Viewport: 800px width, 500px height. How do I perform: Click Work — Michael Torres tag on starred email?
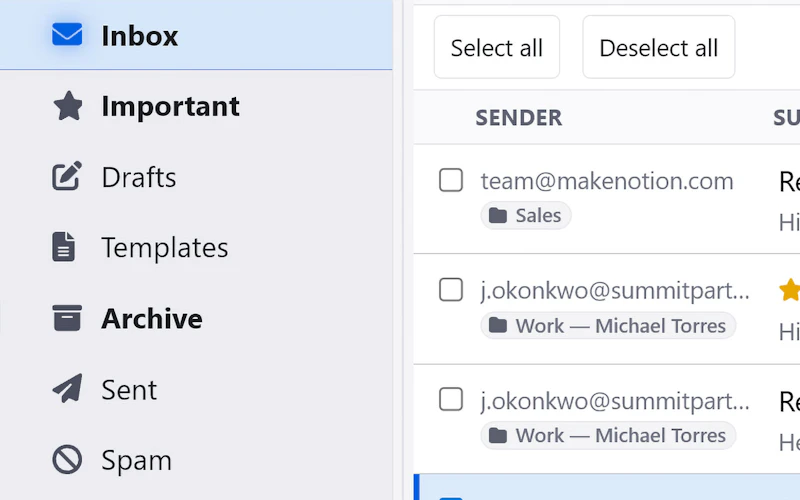(x=608, y=326)
